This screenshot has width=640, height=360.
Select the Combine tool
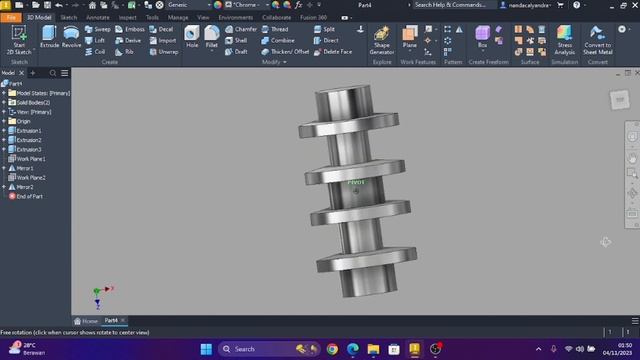(278, 40)
